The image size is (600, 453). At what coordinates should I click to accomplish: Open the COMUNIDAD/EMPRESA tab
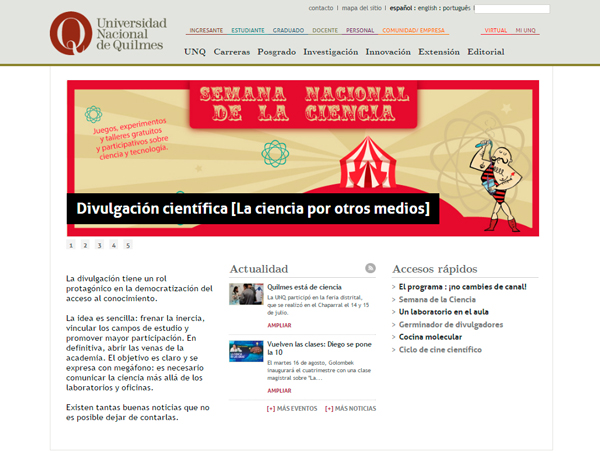coord(413,30)
